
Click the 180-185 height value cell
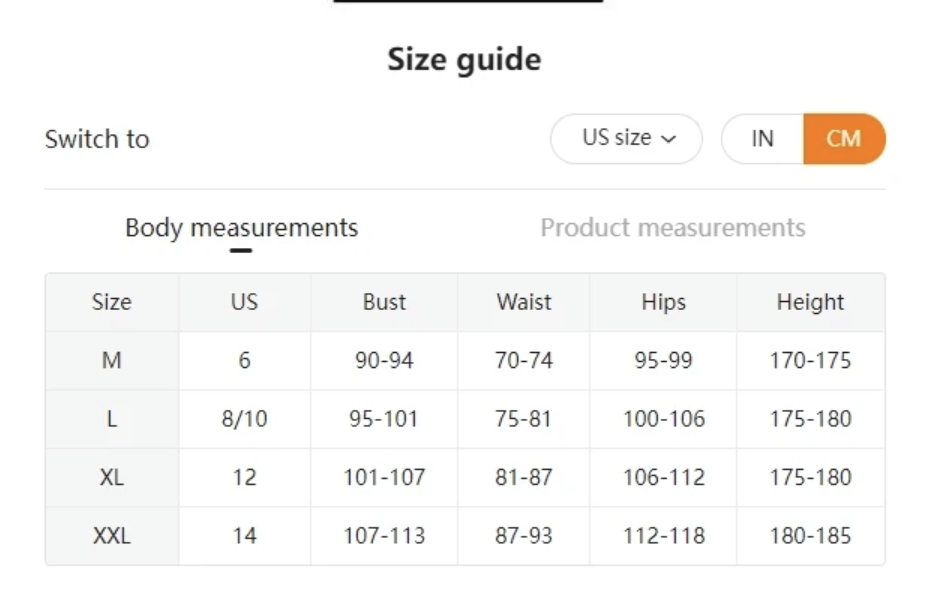[x=811, y=536]
